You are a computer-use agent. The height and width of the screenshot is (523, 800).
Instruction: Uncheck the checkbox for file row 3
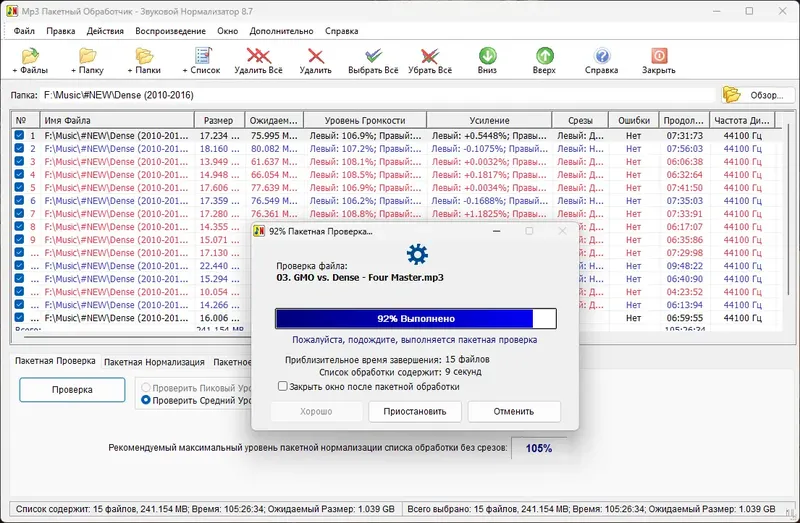(19, 161)
